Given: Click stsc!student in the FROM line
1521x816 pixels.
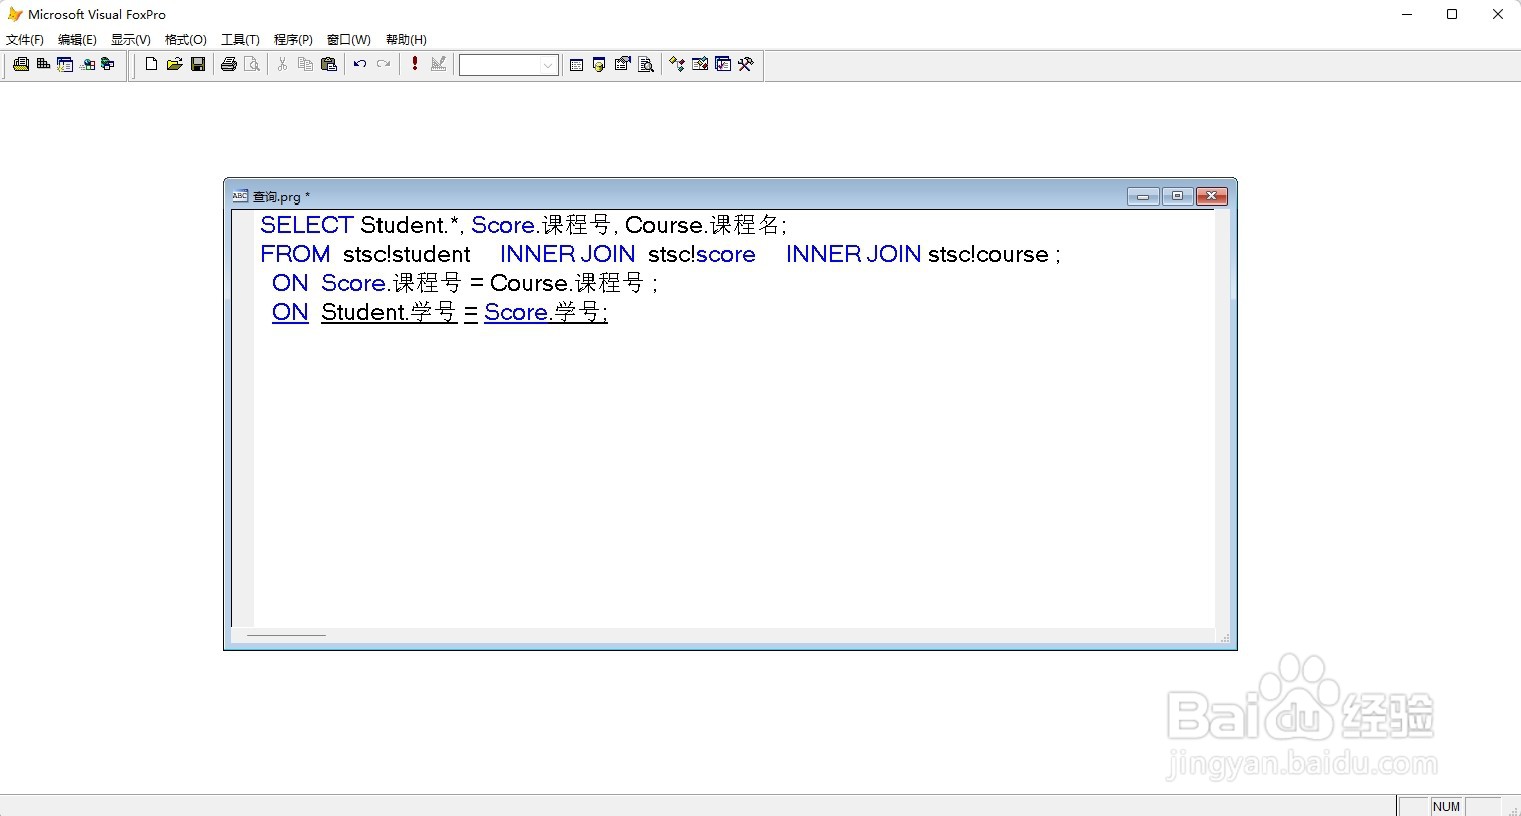Looking at the screenshot, I should pyautogui.click(x=406, y=254).
